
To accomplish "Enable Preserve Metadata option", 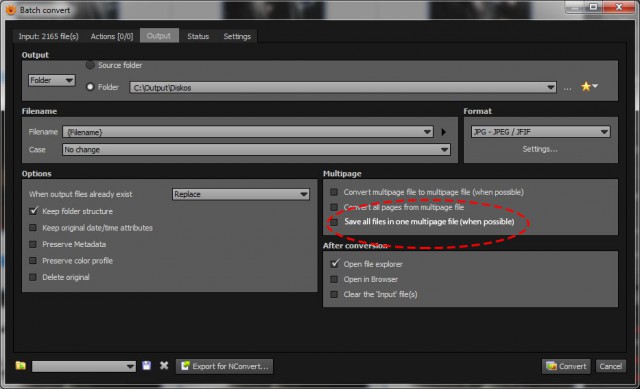I will 33,244.
